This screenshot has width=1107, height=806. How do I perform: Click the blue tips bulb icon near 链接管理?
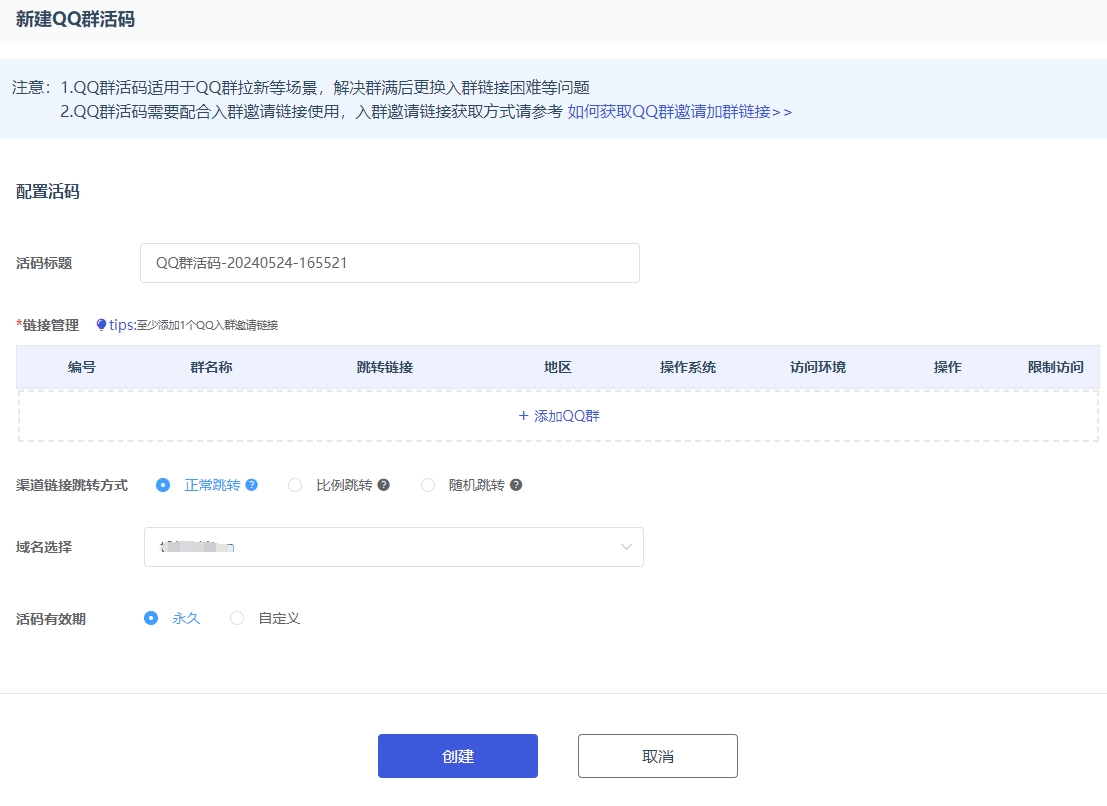pyautogui.click(x=101, y=325)
